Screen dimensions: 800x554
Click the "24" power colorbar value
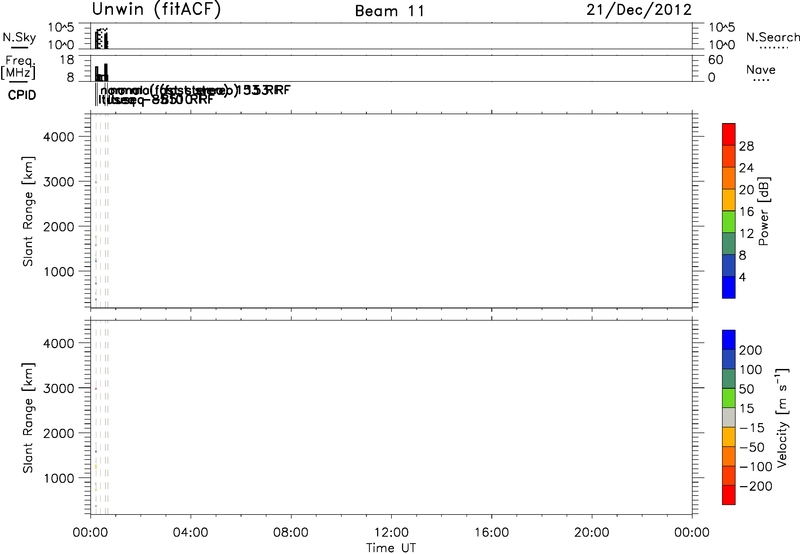point(746,168)
